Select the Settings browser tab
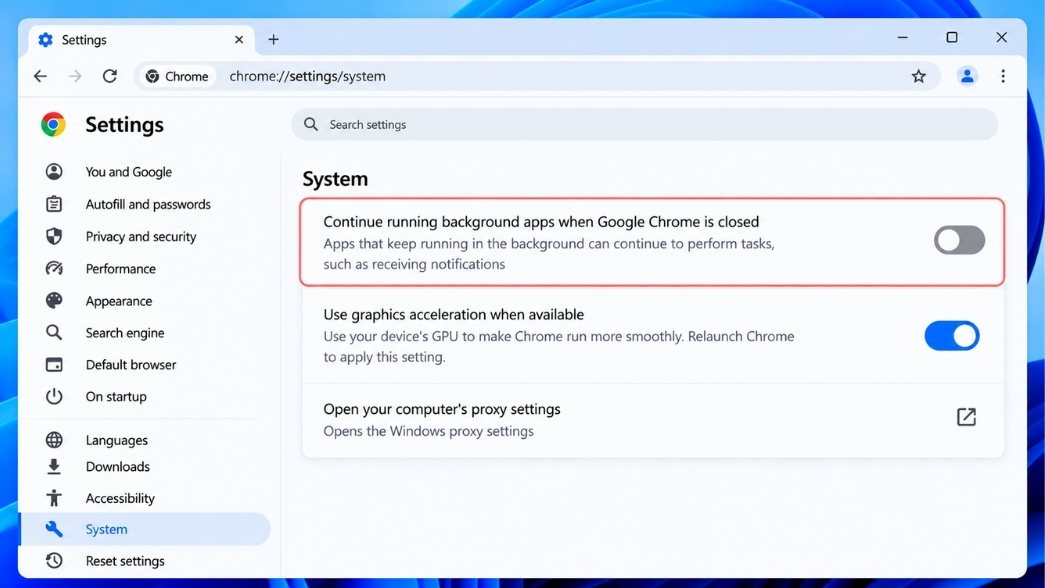 click(141, 40)
